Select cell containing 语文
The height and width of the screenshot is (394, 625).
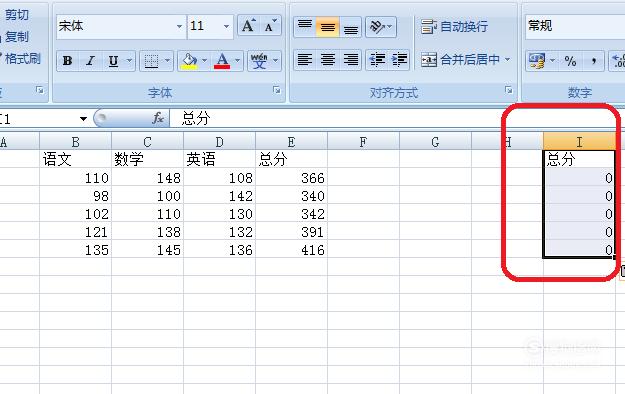75,160
